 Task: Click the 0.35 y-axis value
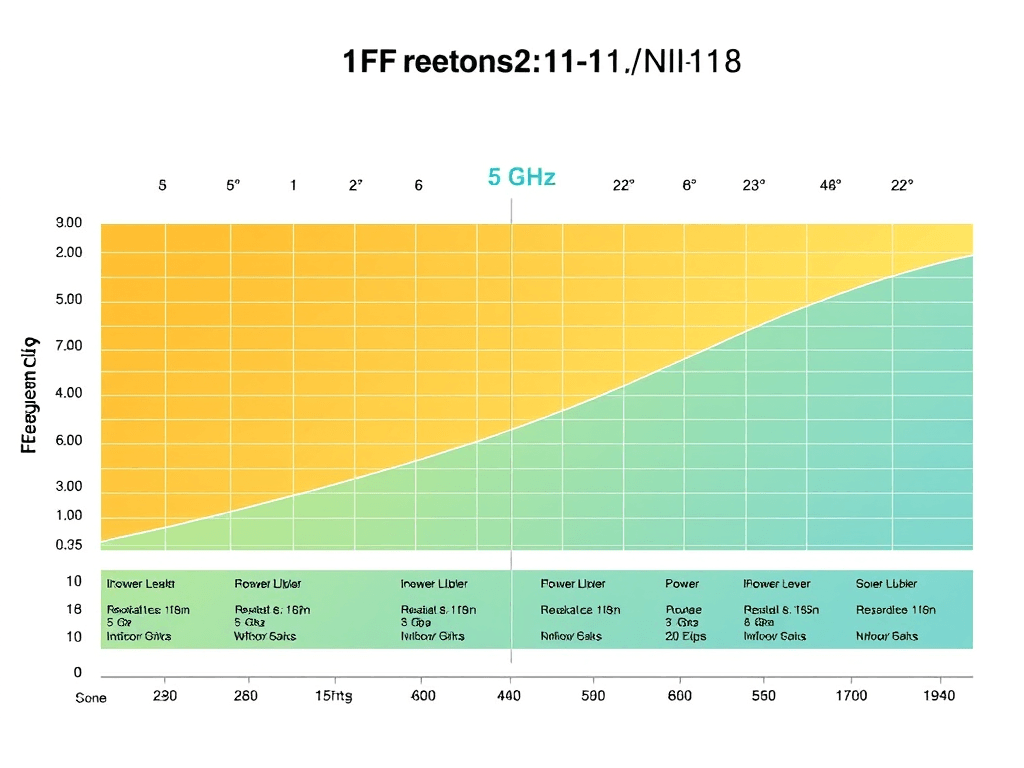69,545
